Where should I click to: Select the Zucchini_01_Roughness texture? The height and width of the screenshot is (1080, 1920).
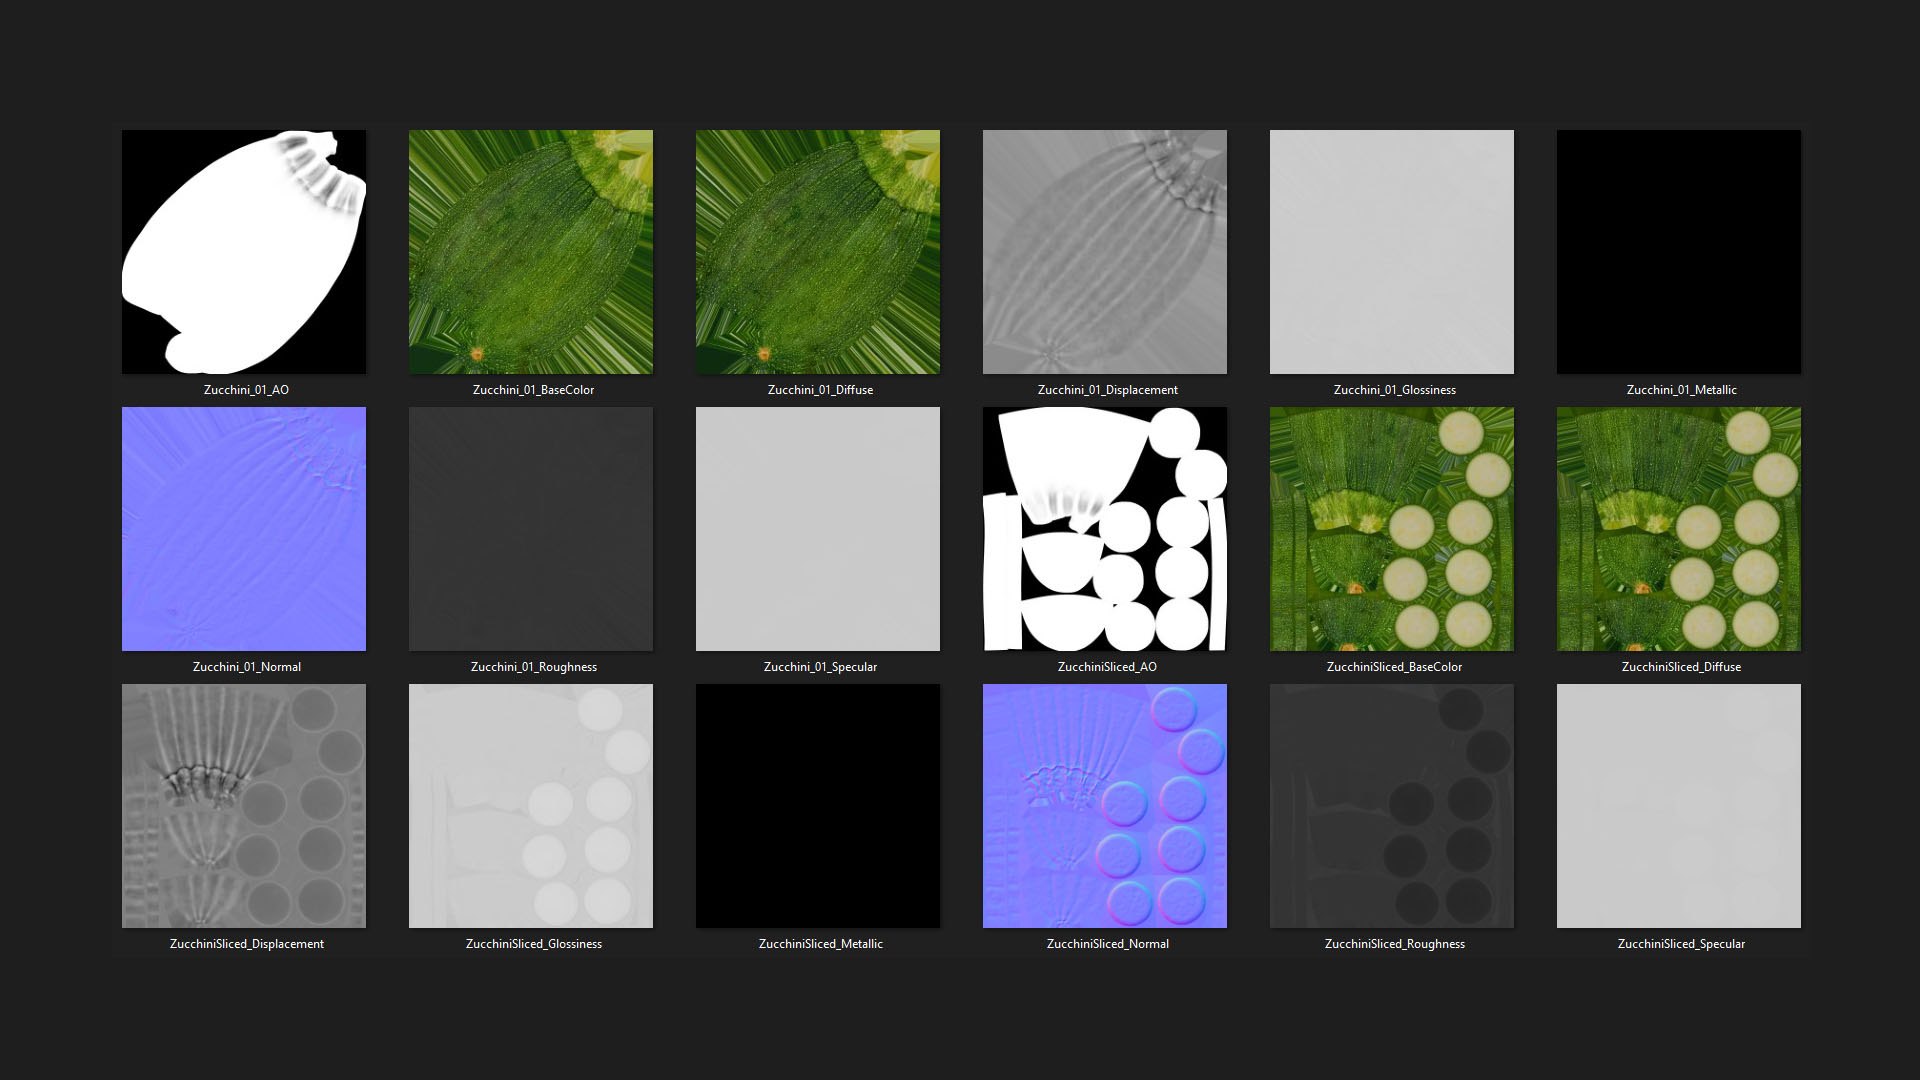(x=531, y=529)
